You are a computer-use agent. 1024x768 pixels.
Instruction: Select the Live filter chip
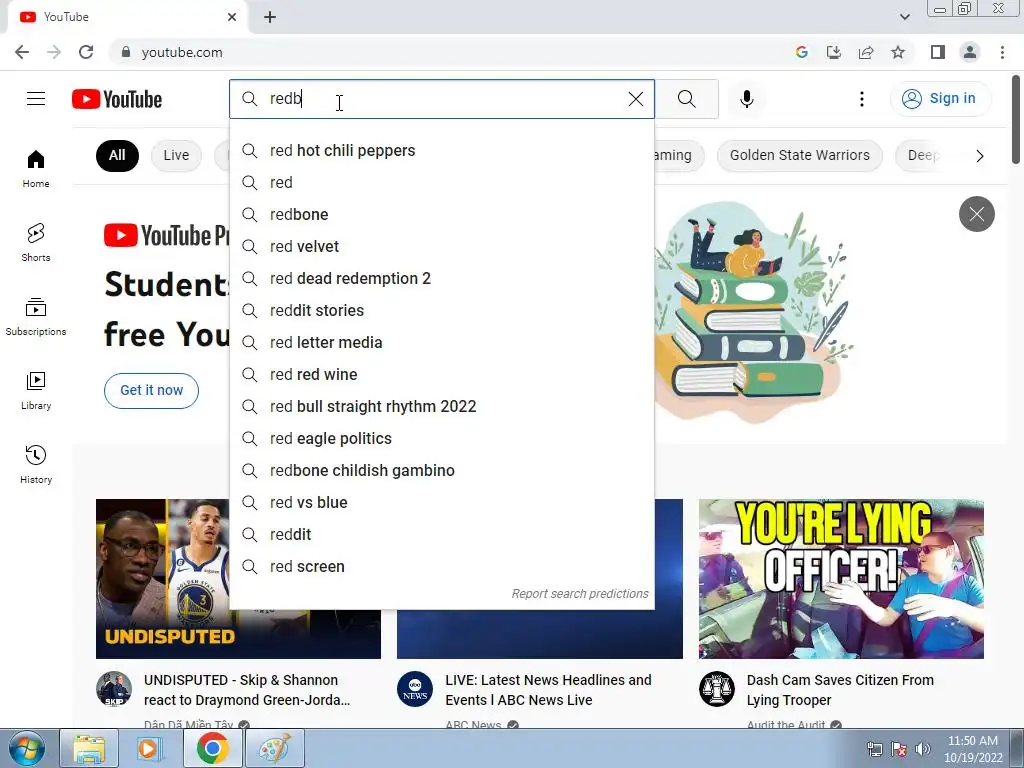click(x=176, y=155)
